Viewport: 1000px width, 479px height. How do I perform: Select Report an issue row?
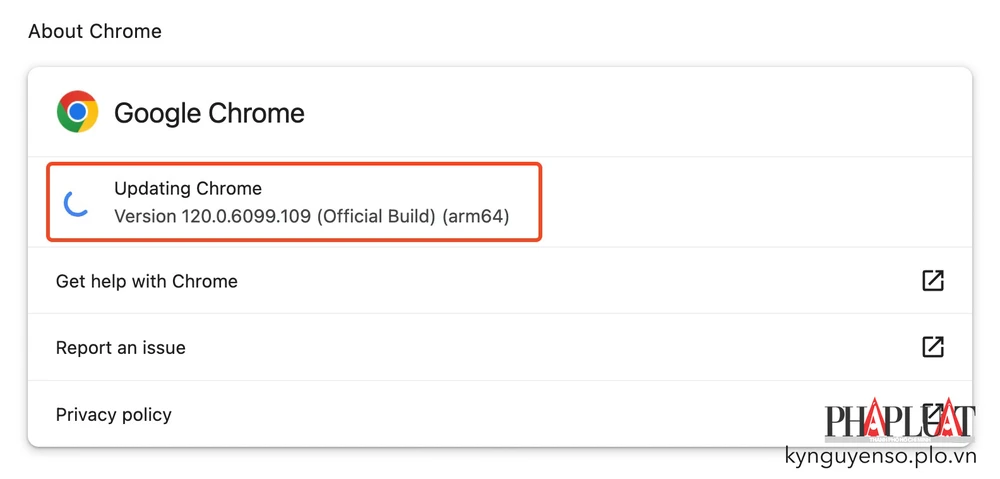pyautogui.click(x=121, y=348)
